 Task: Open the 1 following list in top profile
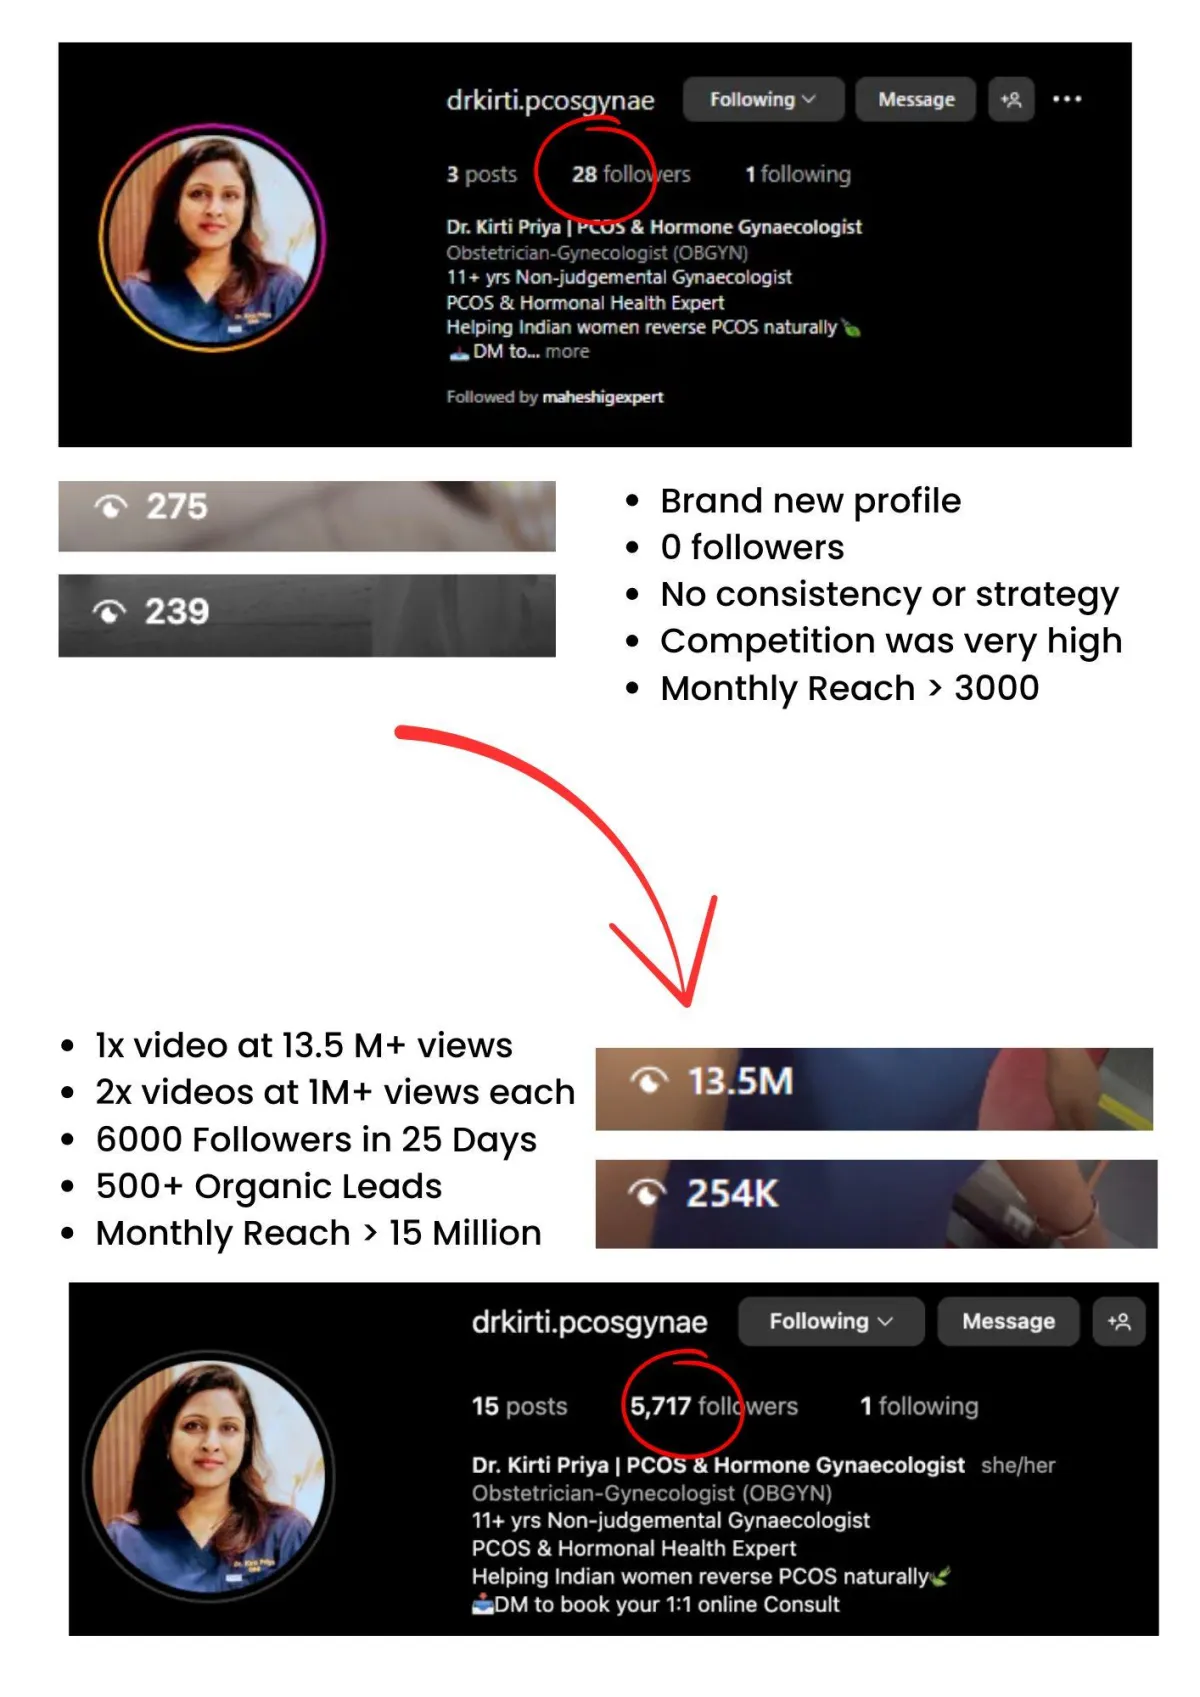click(x=798, y=174)
